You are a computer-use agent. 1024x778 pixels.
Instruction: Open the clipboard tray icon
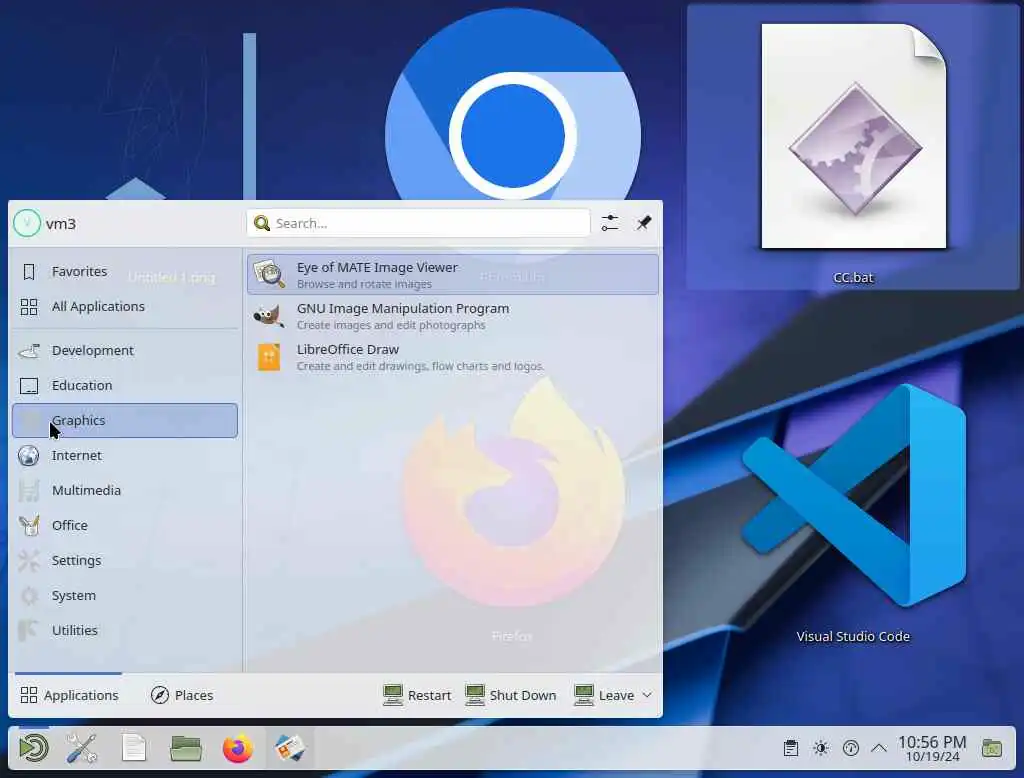click(x=791, y=748)
